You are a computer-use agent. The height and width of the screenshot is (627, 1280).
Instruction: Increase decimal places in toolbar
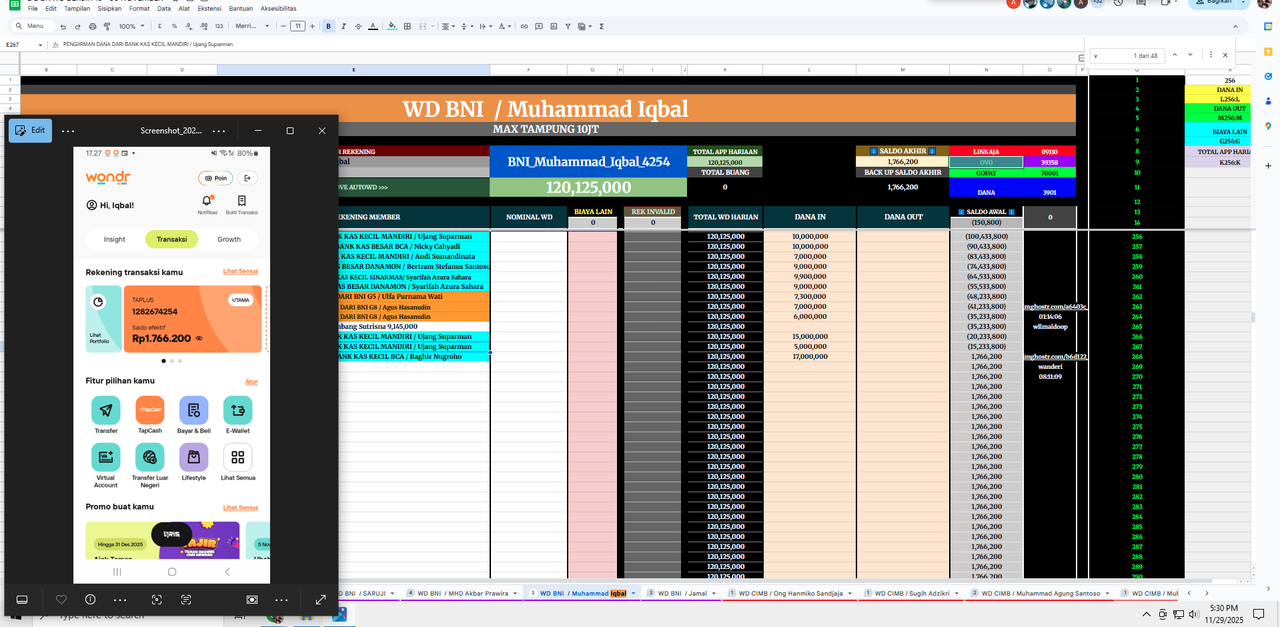203,26
